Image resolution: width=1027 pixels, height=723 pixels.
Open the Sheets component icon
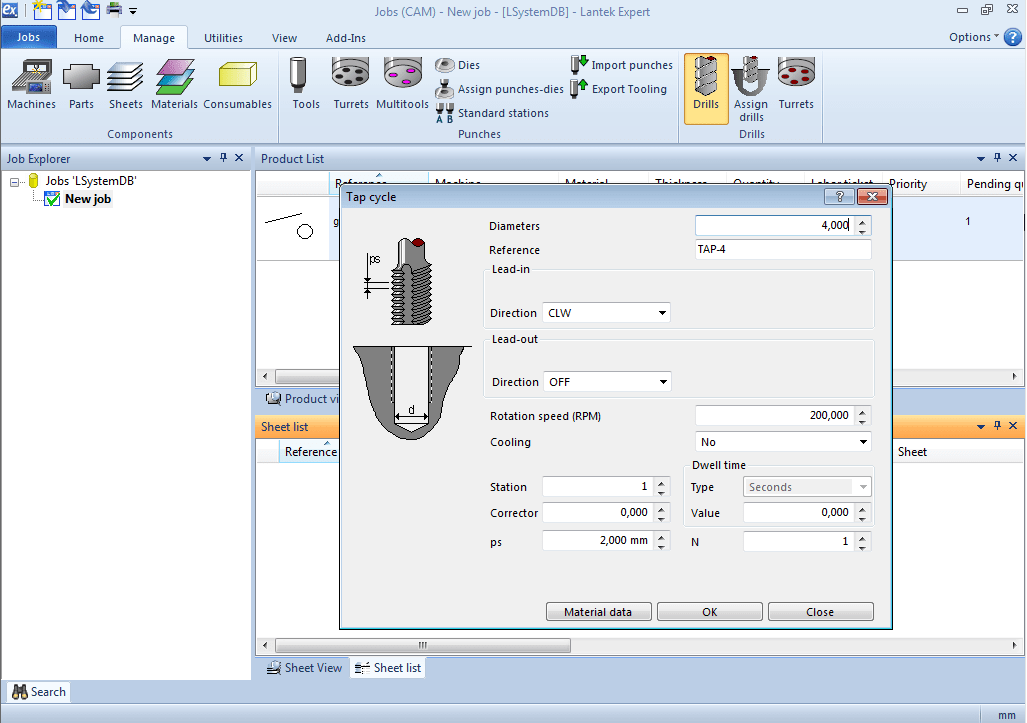(x=125, y=84)
